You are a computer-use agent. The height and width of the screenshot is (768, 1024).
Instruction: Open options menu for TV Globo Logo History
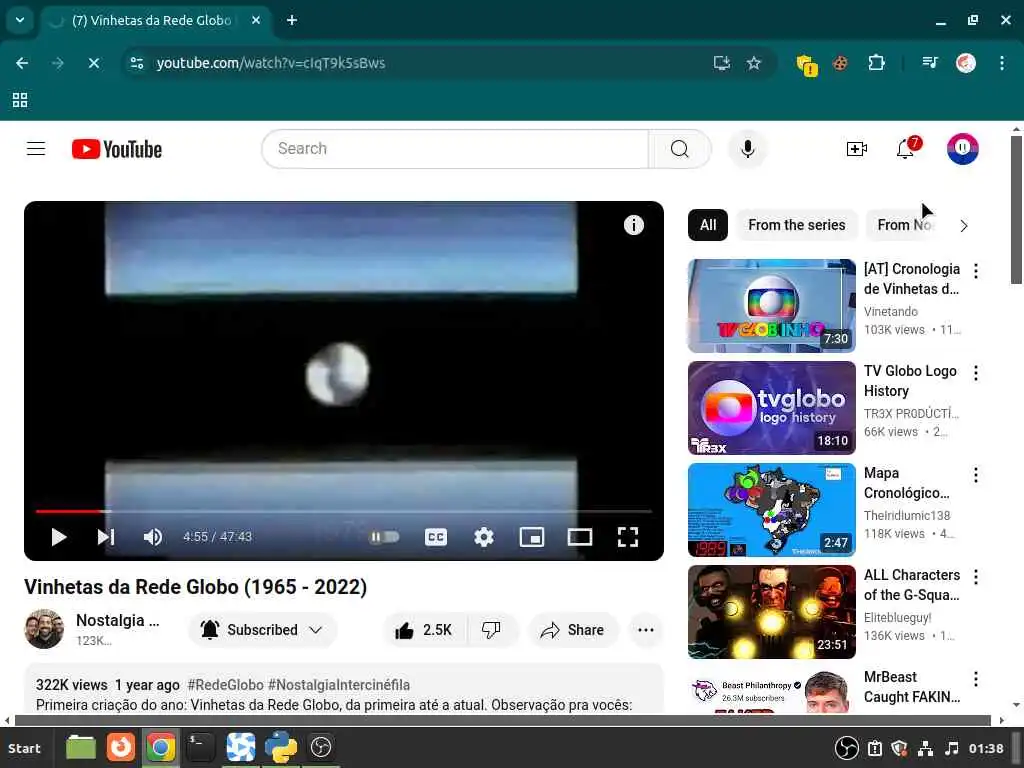tap(976, 373)
